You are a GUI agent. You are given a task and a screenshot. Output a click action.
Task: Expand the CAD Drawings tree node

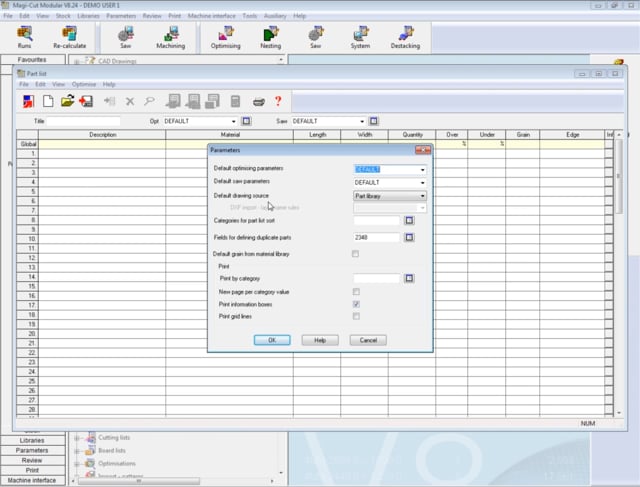click(x=77, y=61)
